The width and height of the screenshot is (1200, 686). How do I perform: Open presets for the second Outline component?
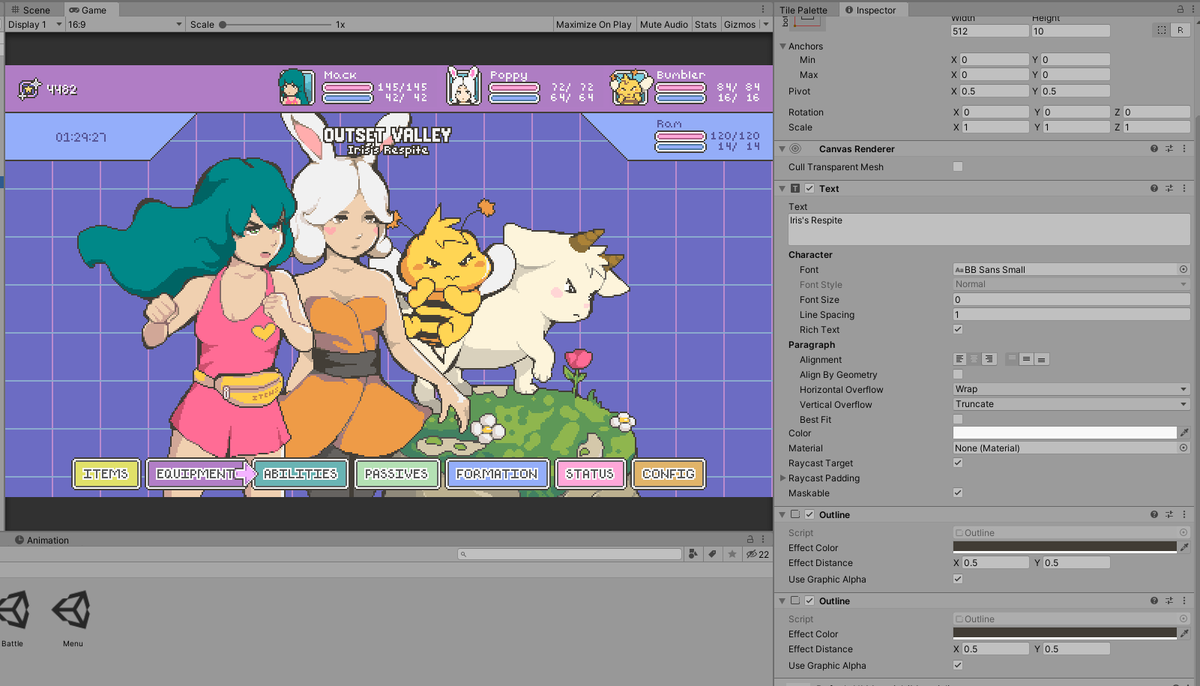[1169, 601]
